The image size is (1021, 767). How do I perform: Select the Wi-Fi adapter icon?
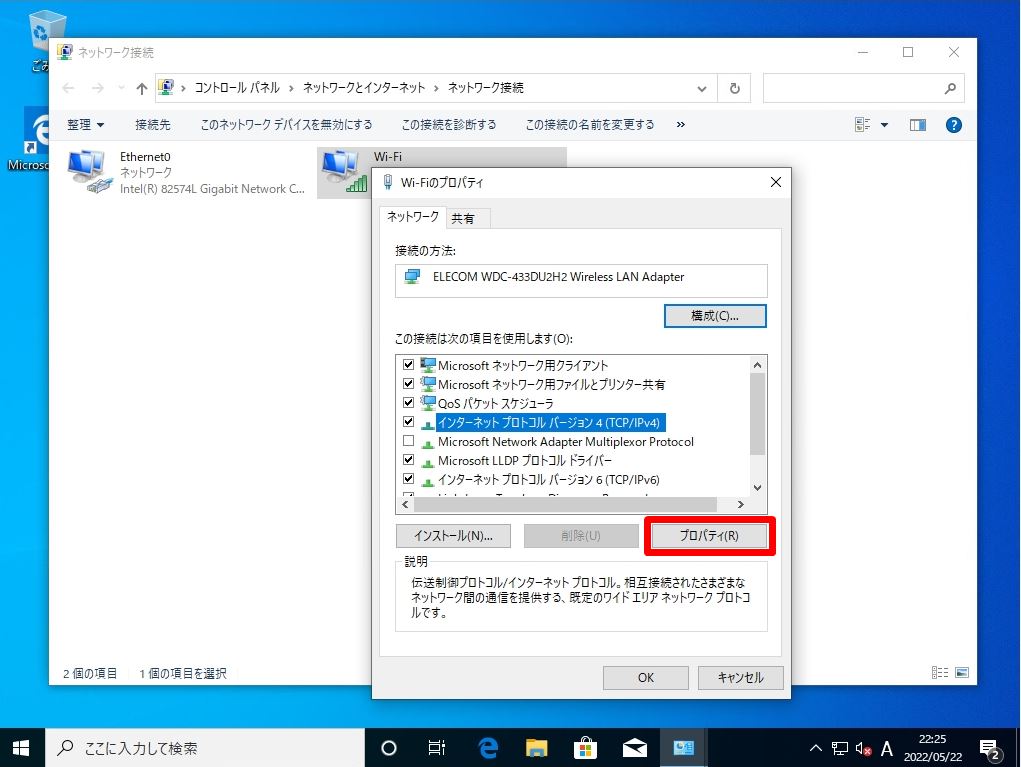(x=343, y=172)
